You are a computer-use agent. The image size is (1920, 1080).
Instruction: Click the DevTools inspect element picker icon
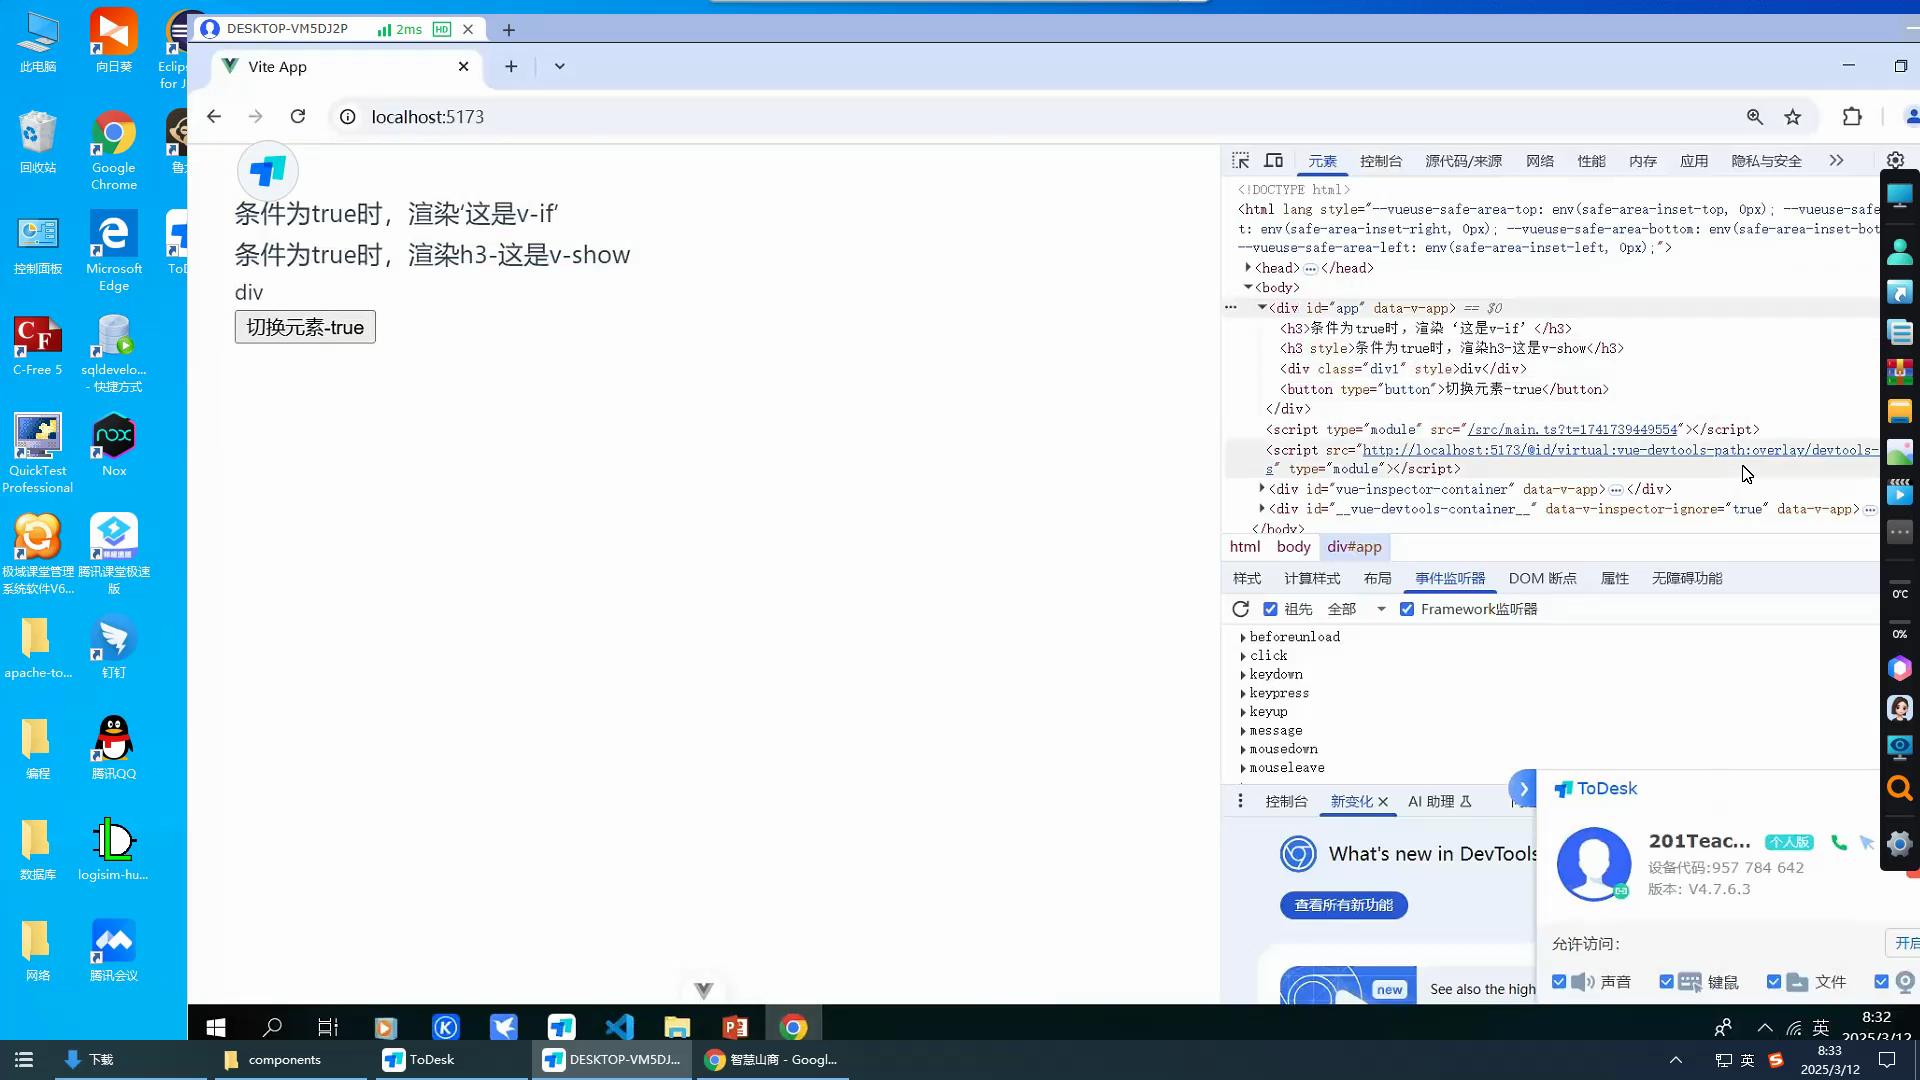tap(1240, 160)
